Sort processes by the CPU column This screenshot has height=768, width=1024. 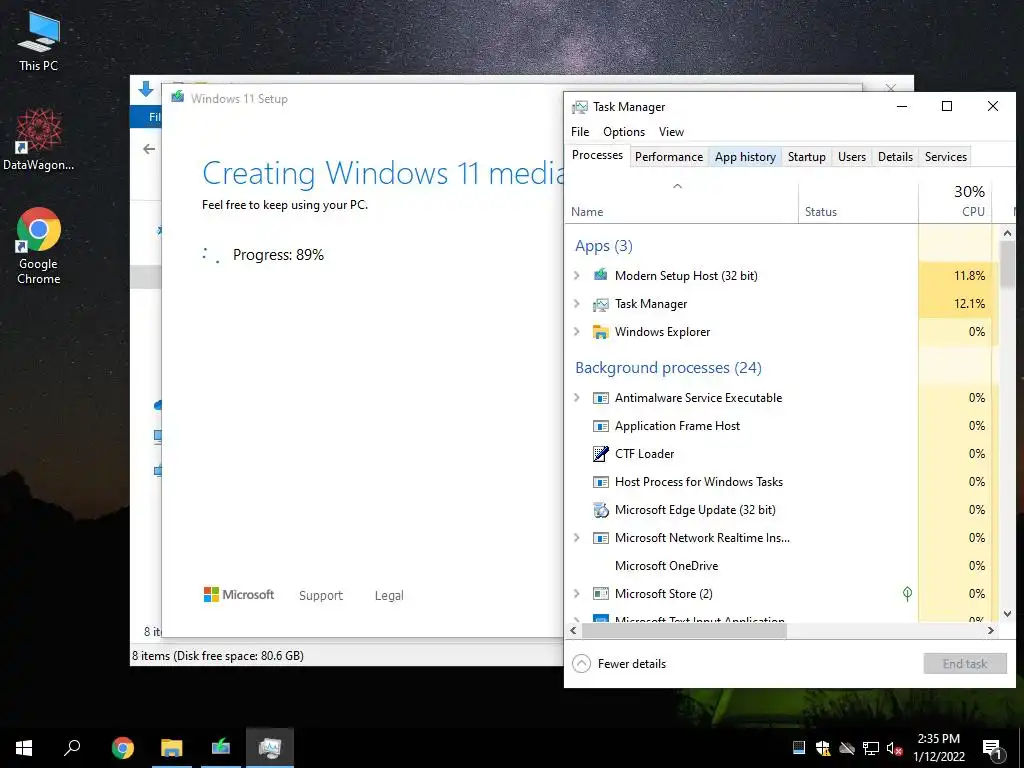[x=955, y=204]
